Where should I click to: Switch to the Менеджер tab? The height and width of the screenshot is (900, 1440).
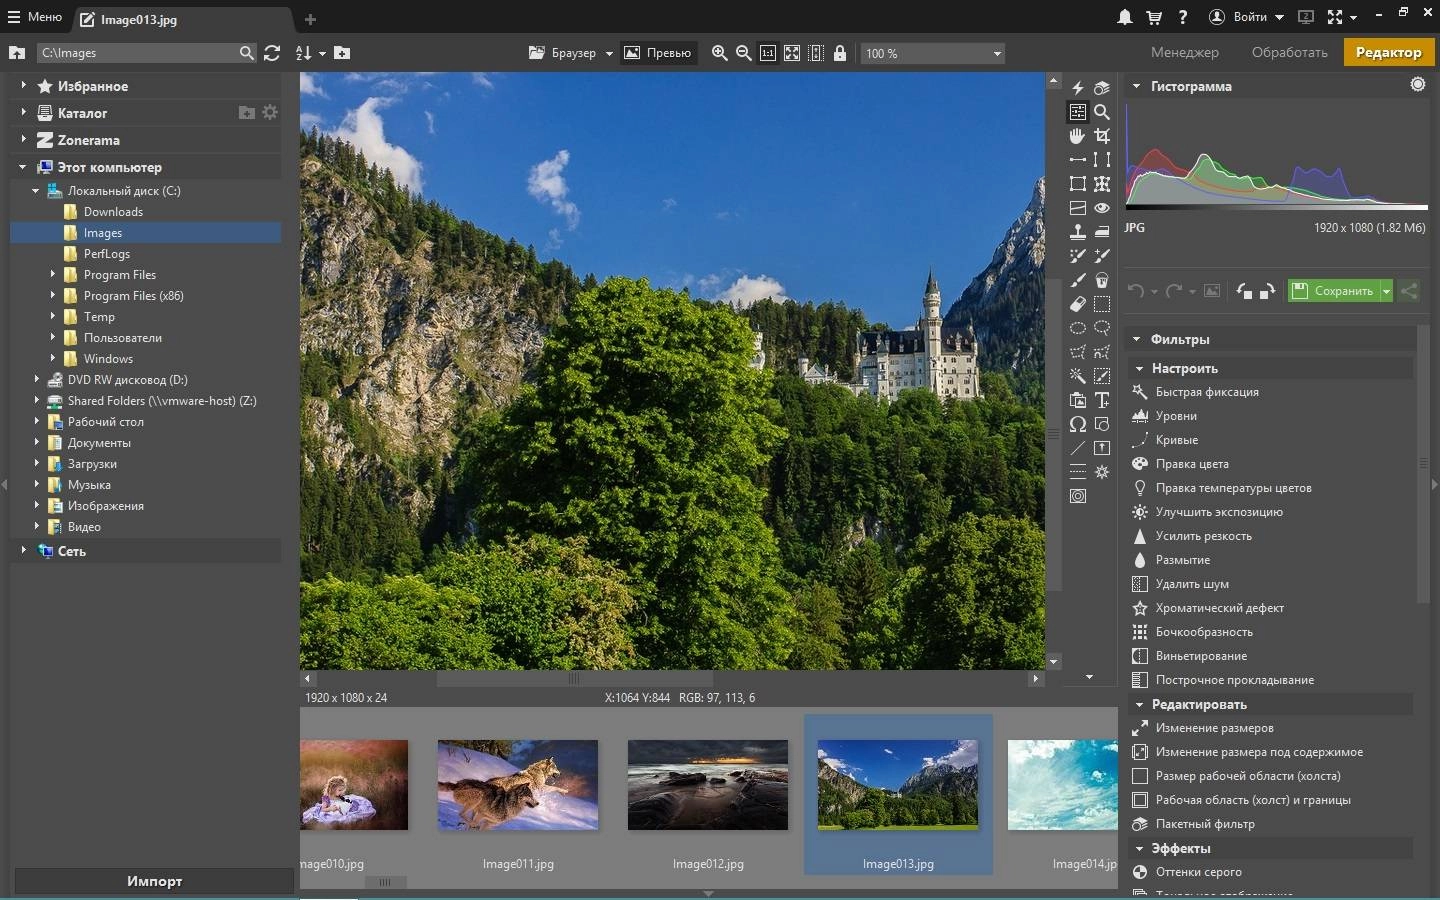pyautogui.click(x=1184, y=52)
